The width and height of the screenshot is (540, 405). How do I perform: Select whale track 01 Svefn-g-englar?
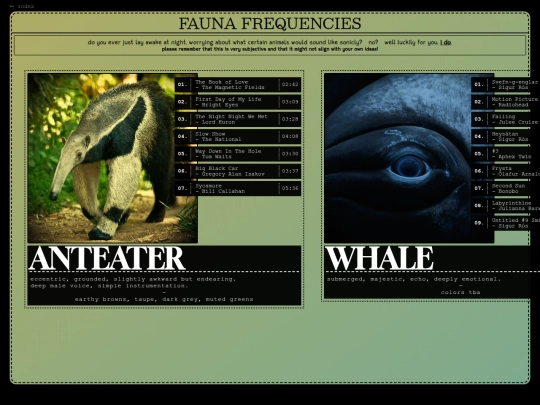(506, 85)
